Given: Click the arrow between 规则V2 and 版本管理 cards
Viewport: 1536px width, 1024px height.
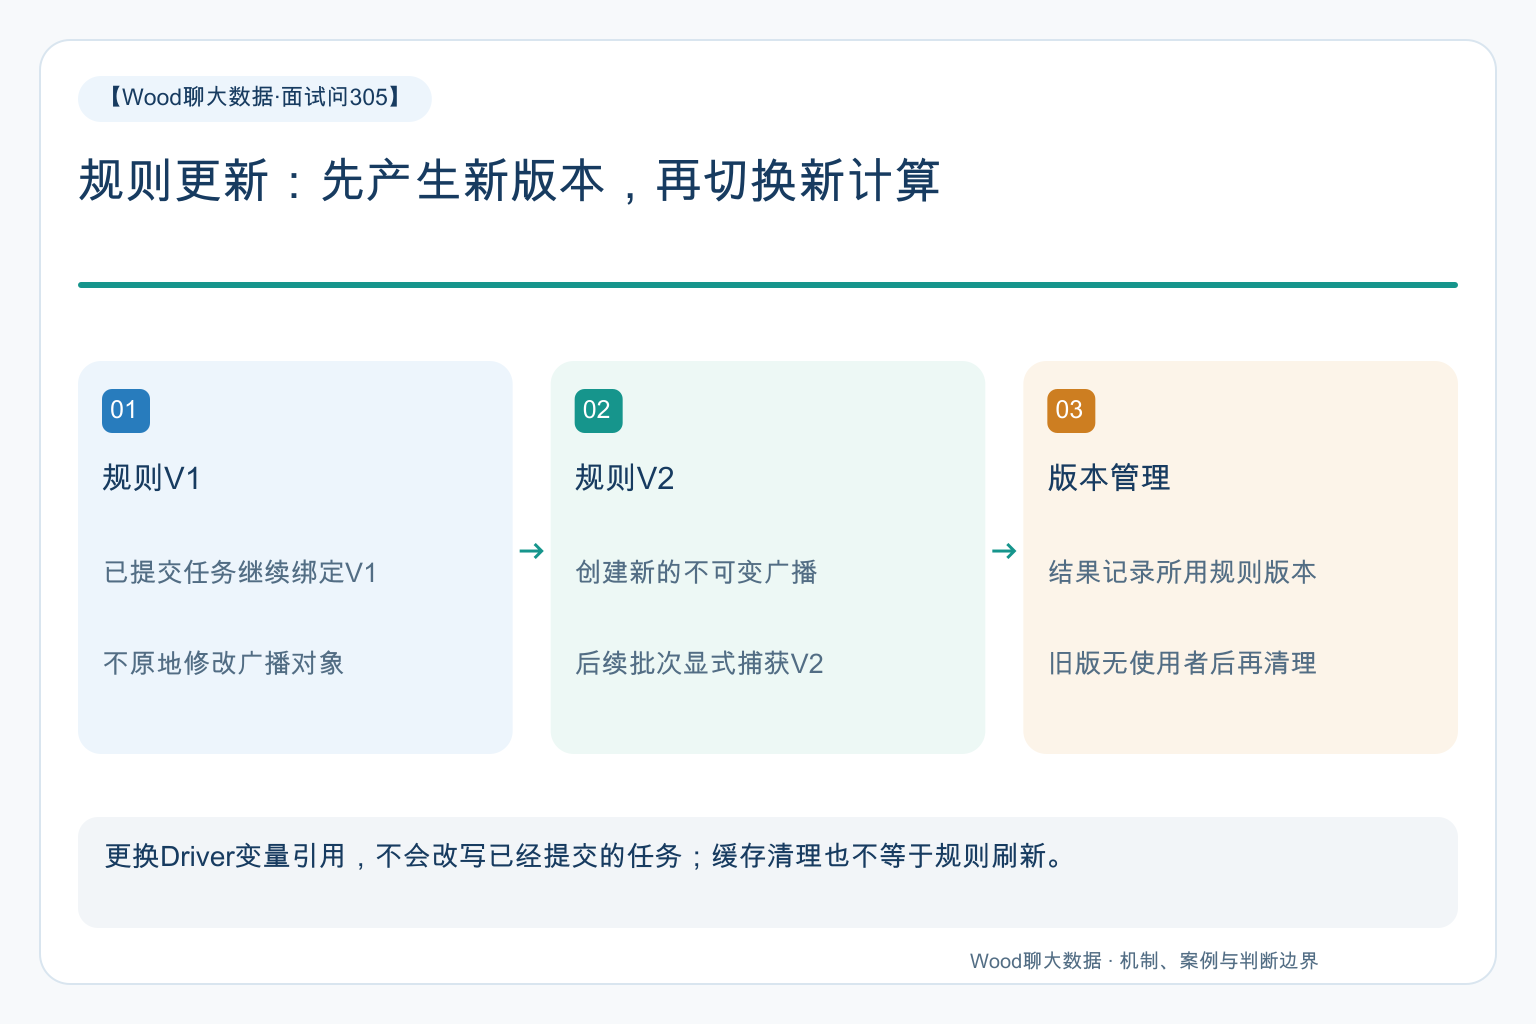Looking at the screenshot, I should (x=1004, y=551).
